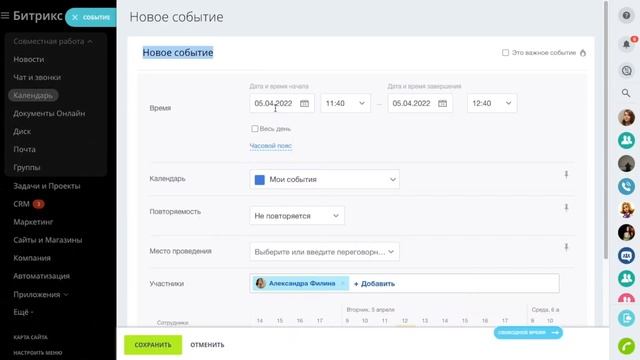Click the Битрикс logo text
Image resolution: width=640 pixels, height=360 pixels.
coord(38,16)
